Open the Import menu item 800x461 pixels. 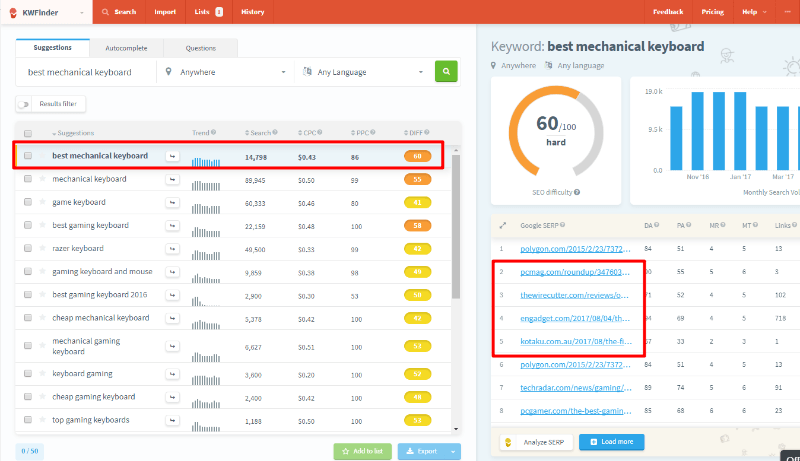click(165, 12)
